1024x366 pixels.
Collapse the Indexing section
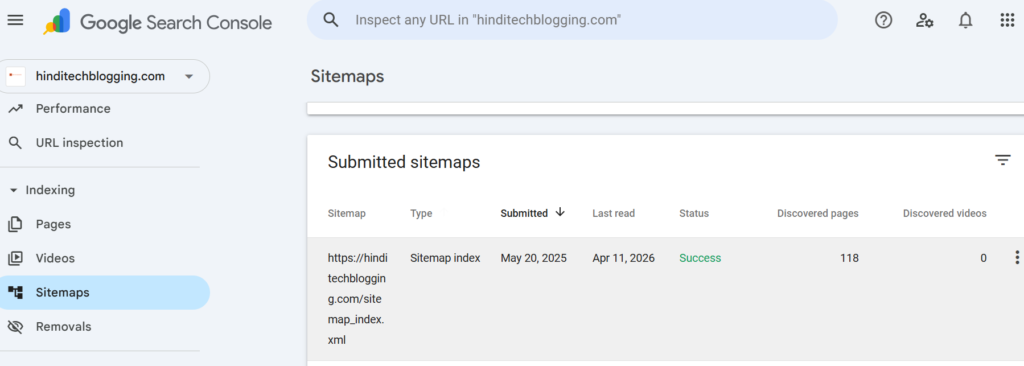43,190
